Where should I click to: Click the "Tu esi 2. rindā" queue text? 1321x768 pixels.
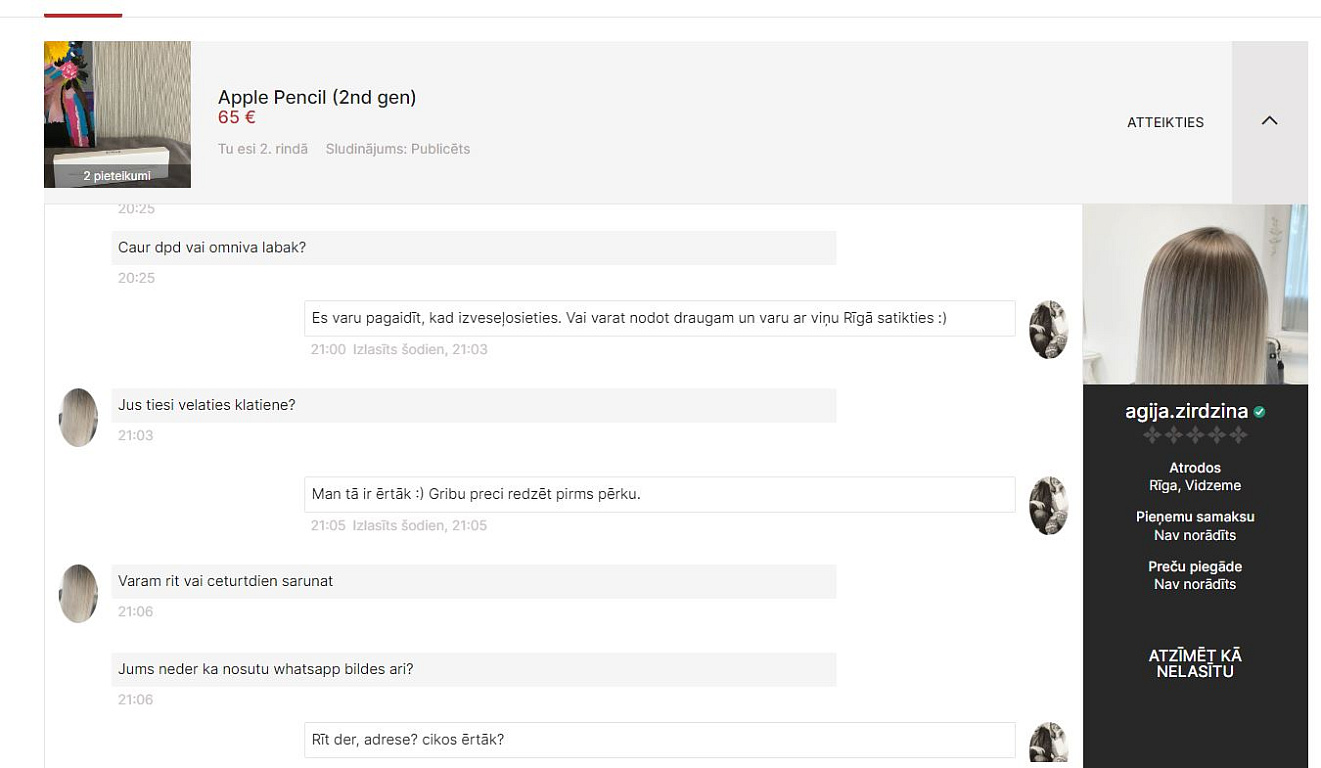(x=263, y=149)
